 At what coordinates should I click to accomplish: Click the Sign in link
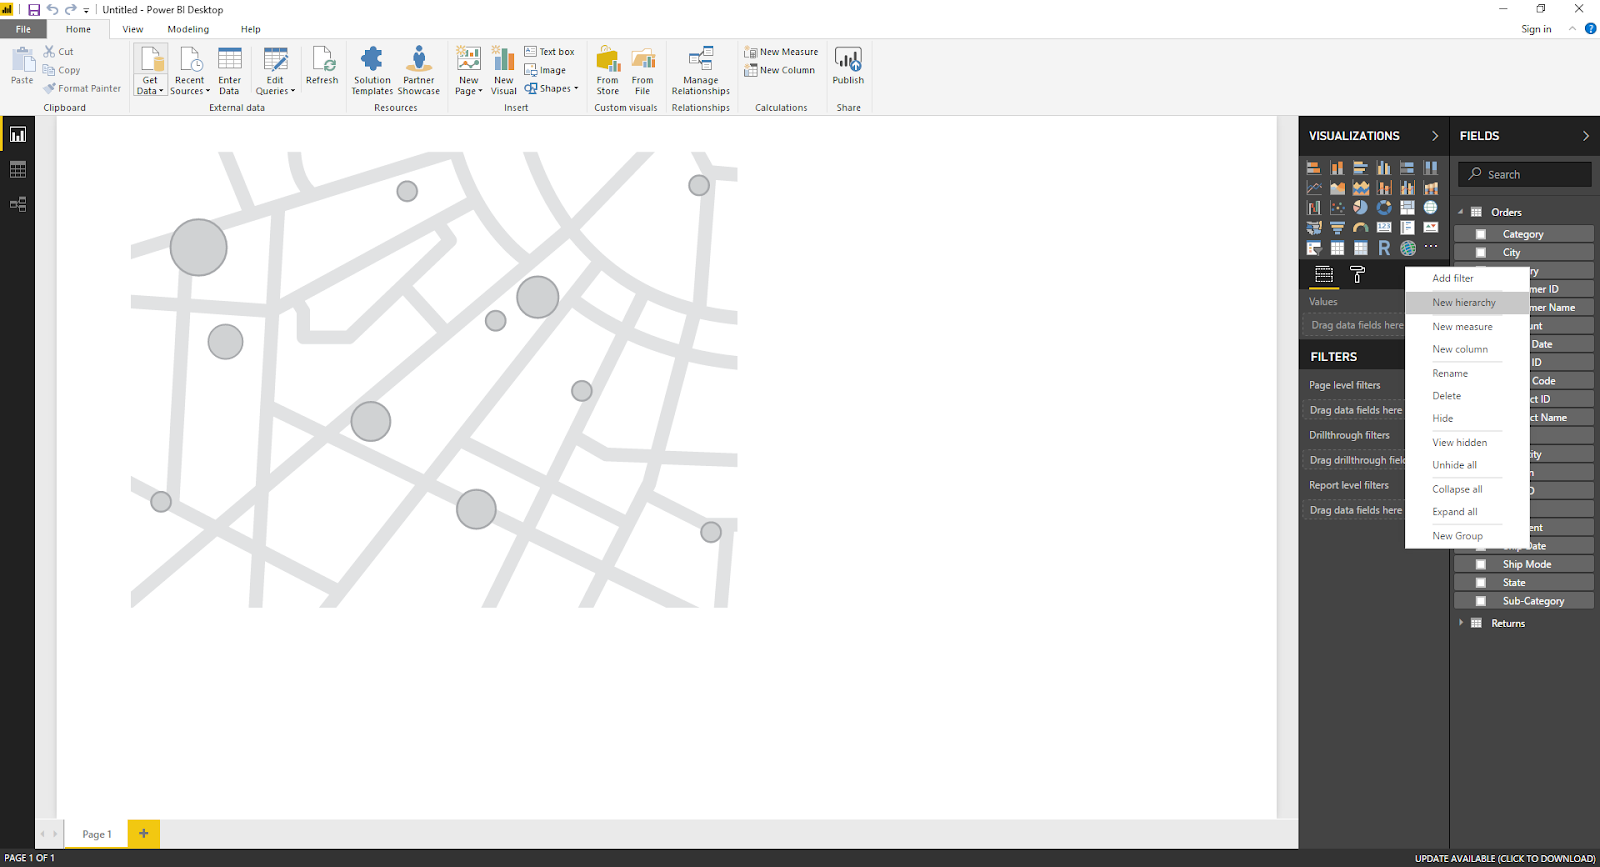1536,29
